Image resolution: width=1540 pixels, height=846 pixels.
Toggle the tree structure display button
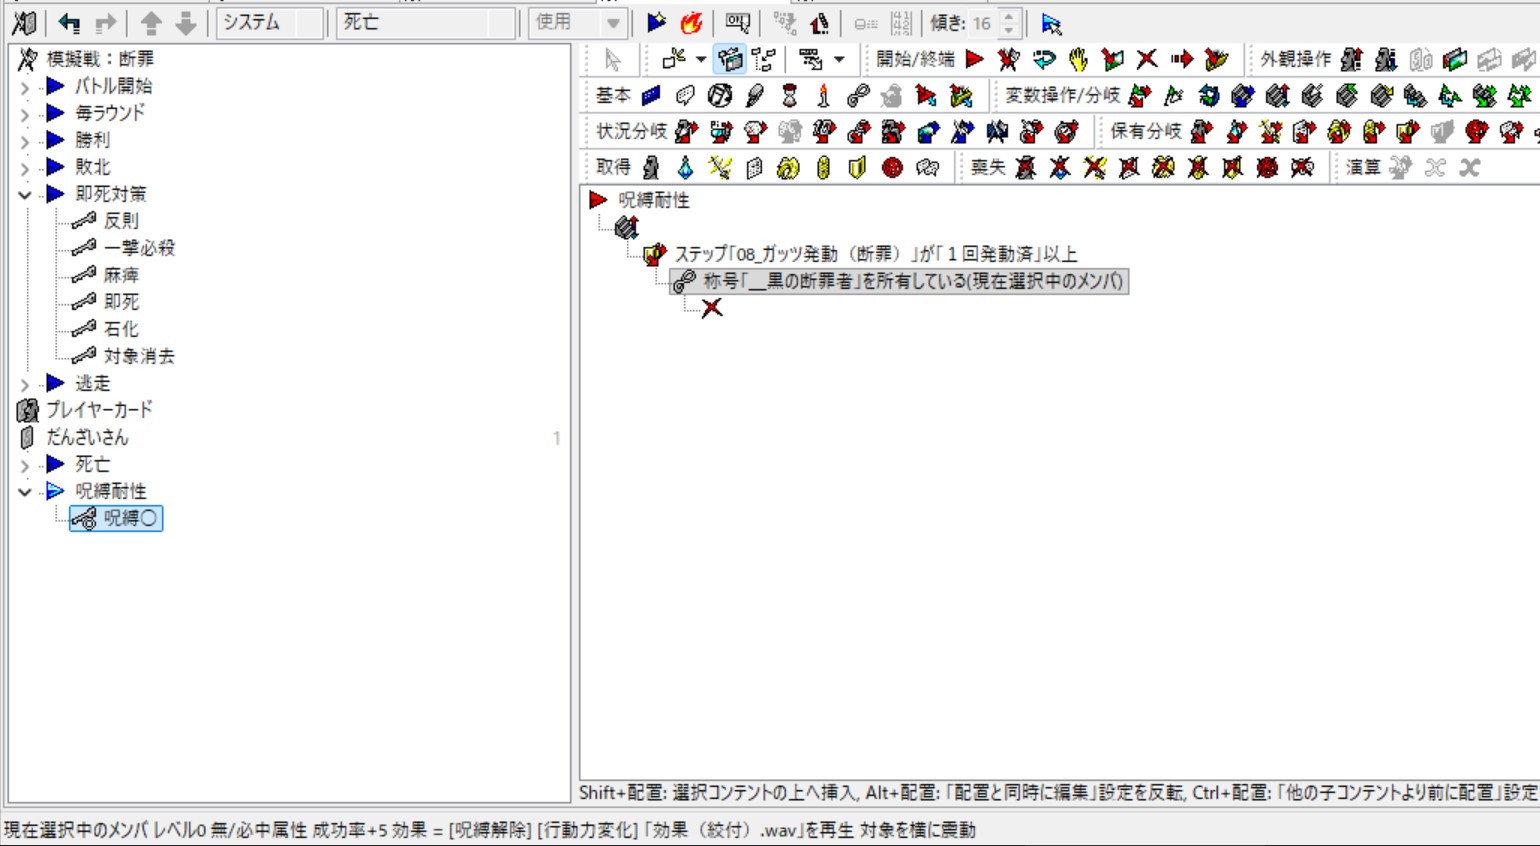click(765, 59)
